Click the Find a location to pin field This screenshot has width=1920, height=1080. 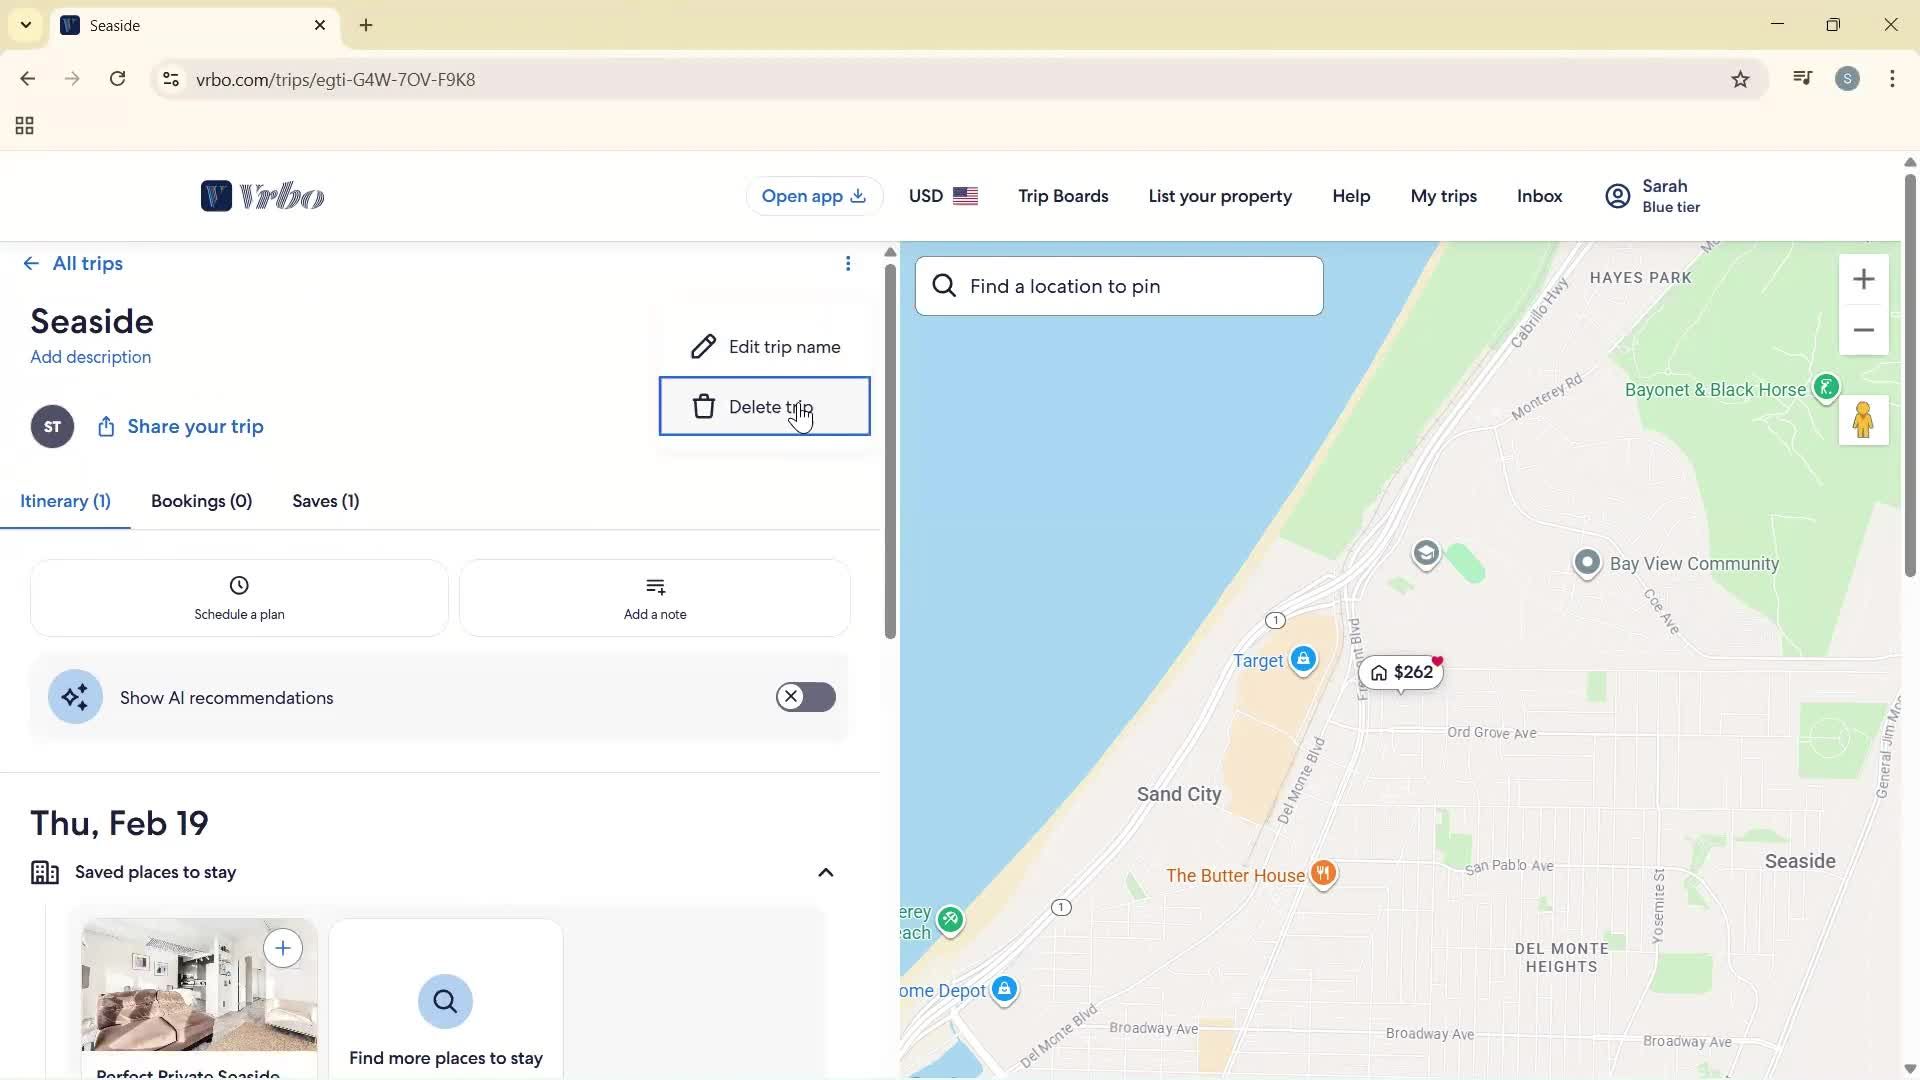click(x=1118, y=285)
